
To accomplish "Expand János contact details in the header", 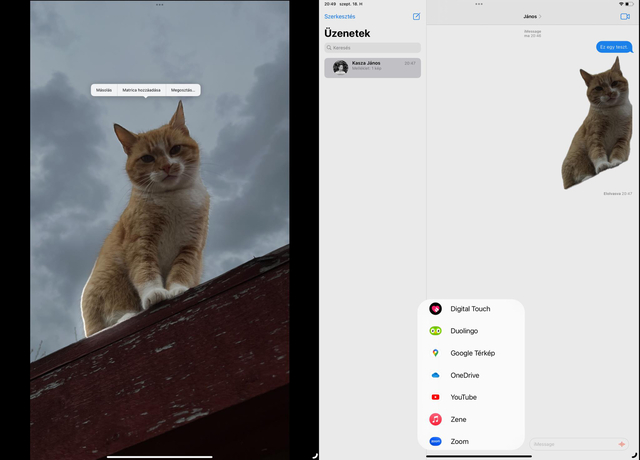I will click(532, 17).
